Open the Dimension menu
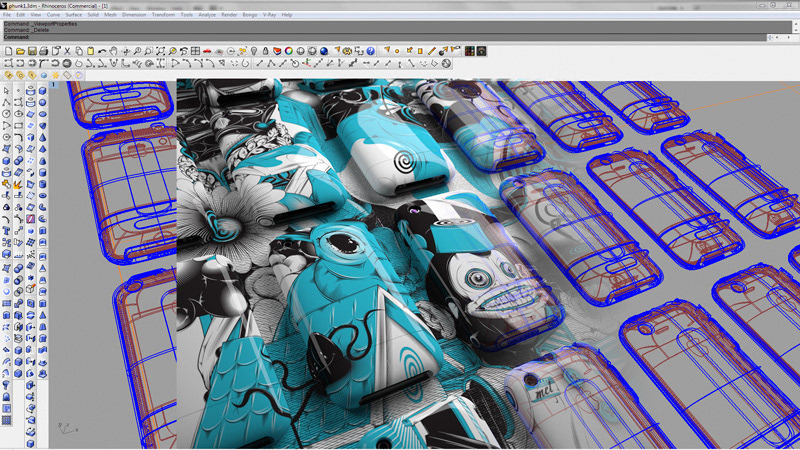The height and width of the screenshot is (450, 800). 134,15
